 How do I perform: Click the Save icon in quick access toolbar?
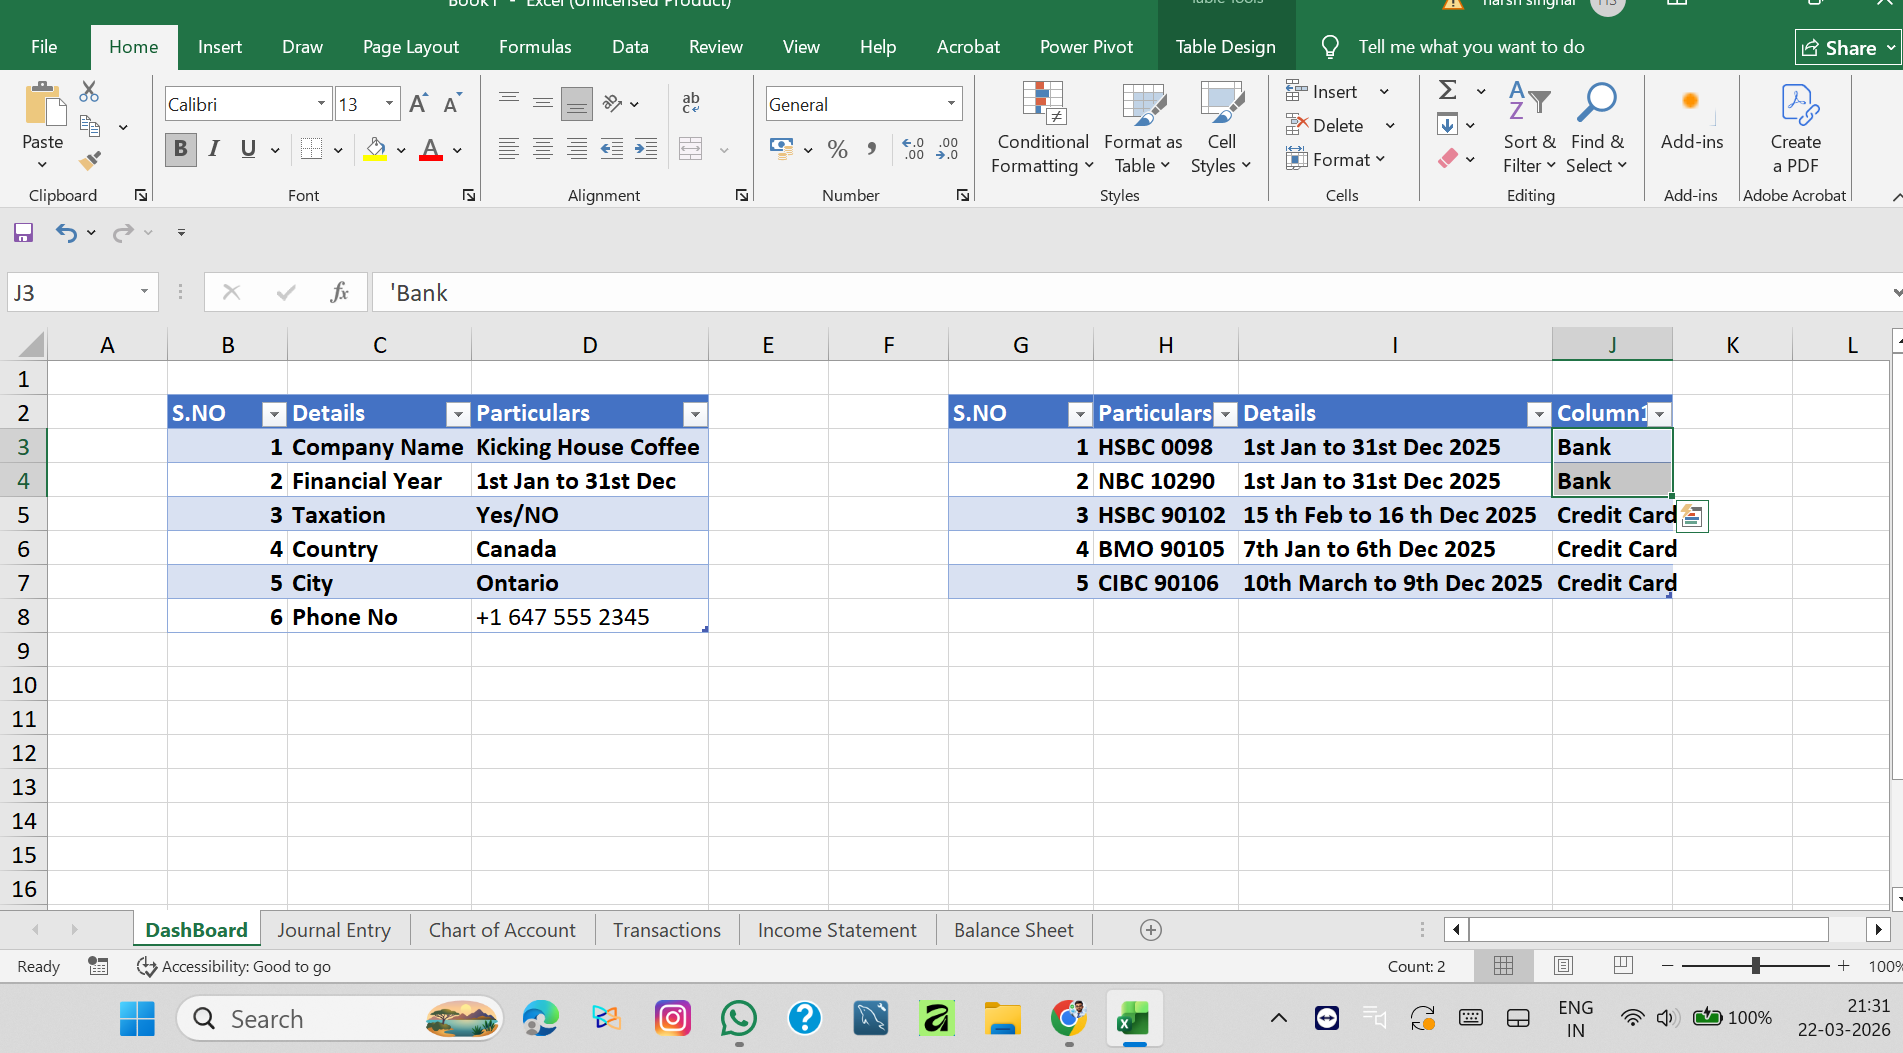[23, 233]
